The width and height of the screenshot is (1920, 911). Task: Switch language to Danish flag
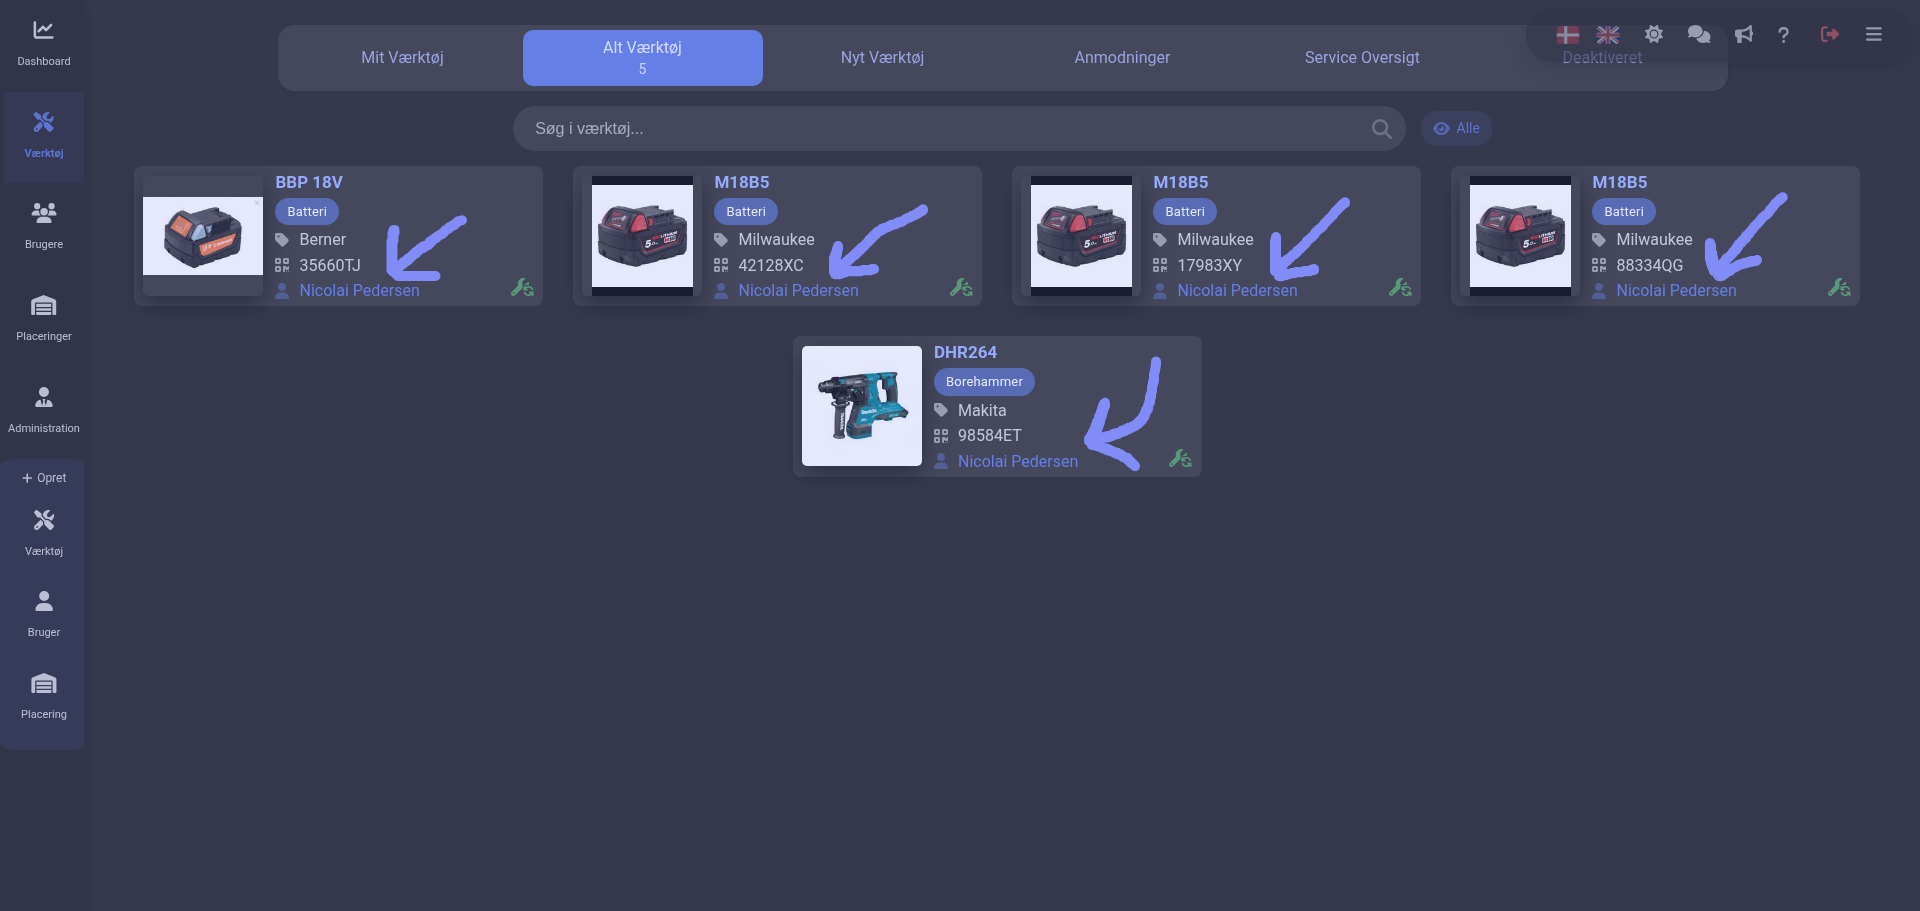[1567, 35]
